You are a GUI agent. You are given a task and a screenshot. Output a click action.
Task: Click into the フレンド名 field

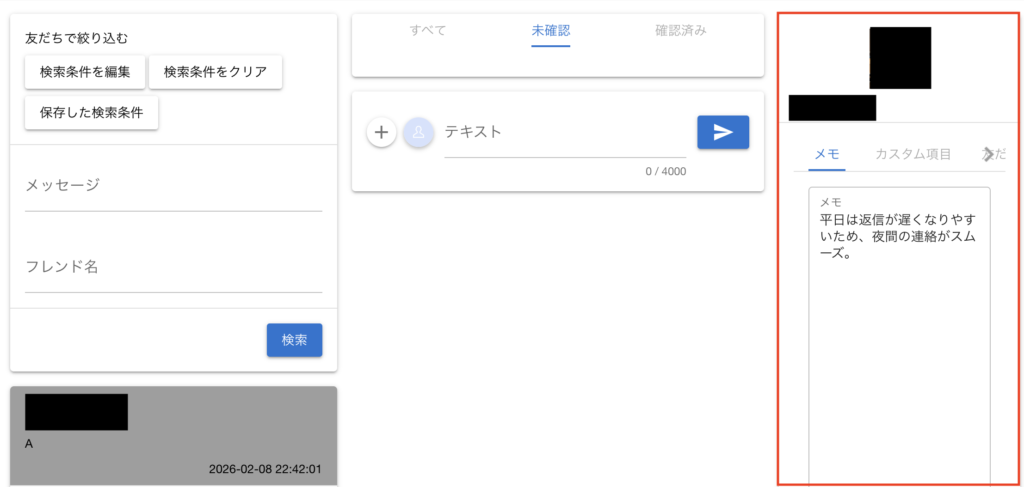tap(173, 268)
